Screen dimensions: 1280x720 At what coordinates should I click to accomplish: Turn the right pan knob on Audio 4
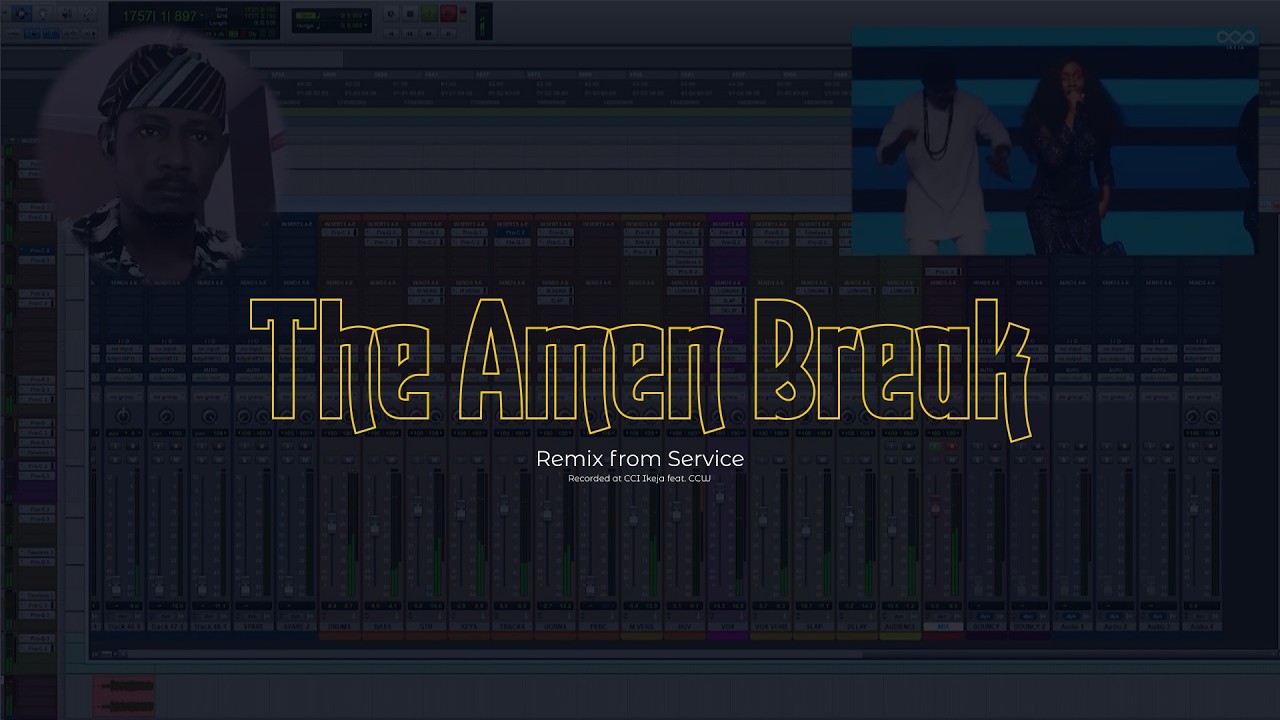point(1210,417)
